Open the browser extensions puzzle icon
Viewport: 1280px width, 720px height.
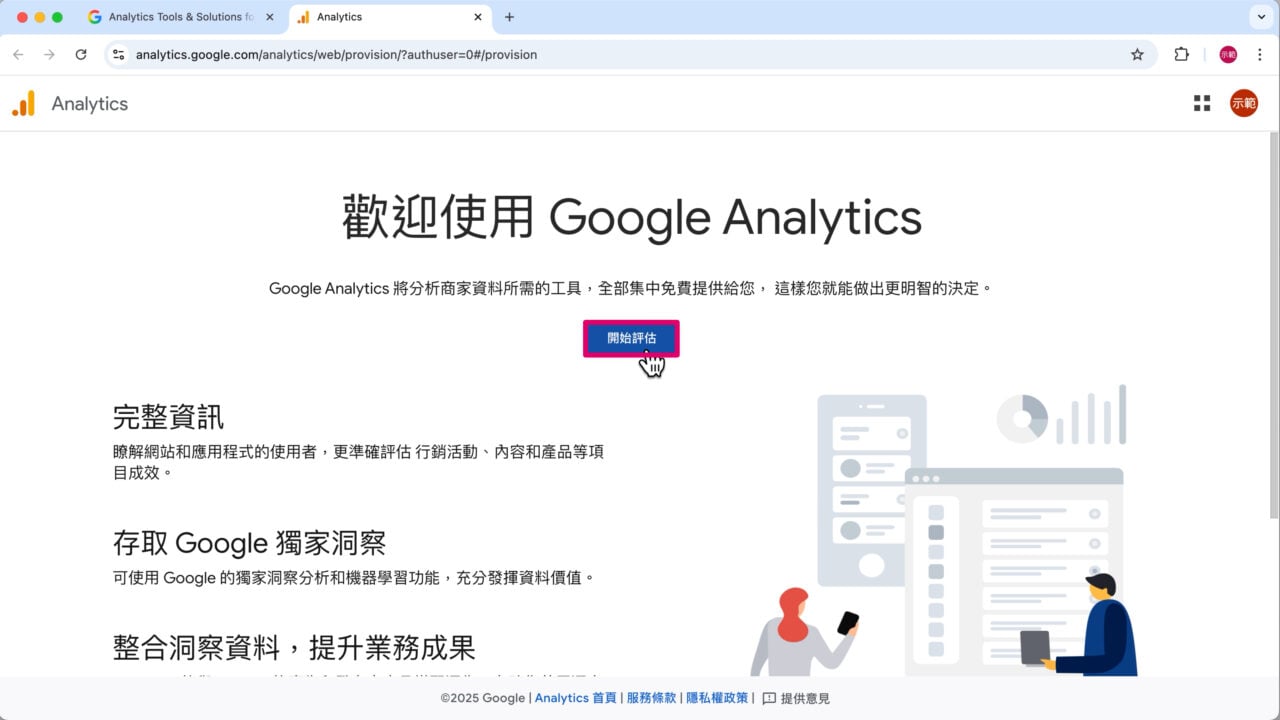coord(1181,55)
